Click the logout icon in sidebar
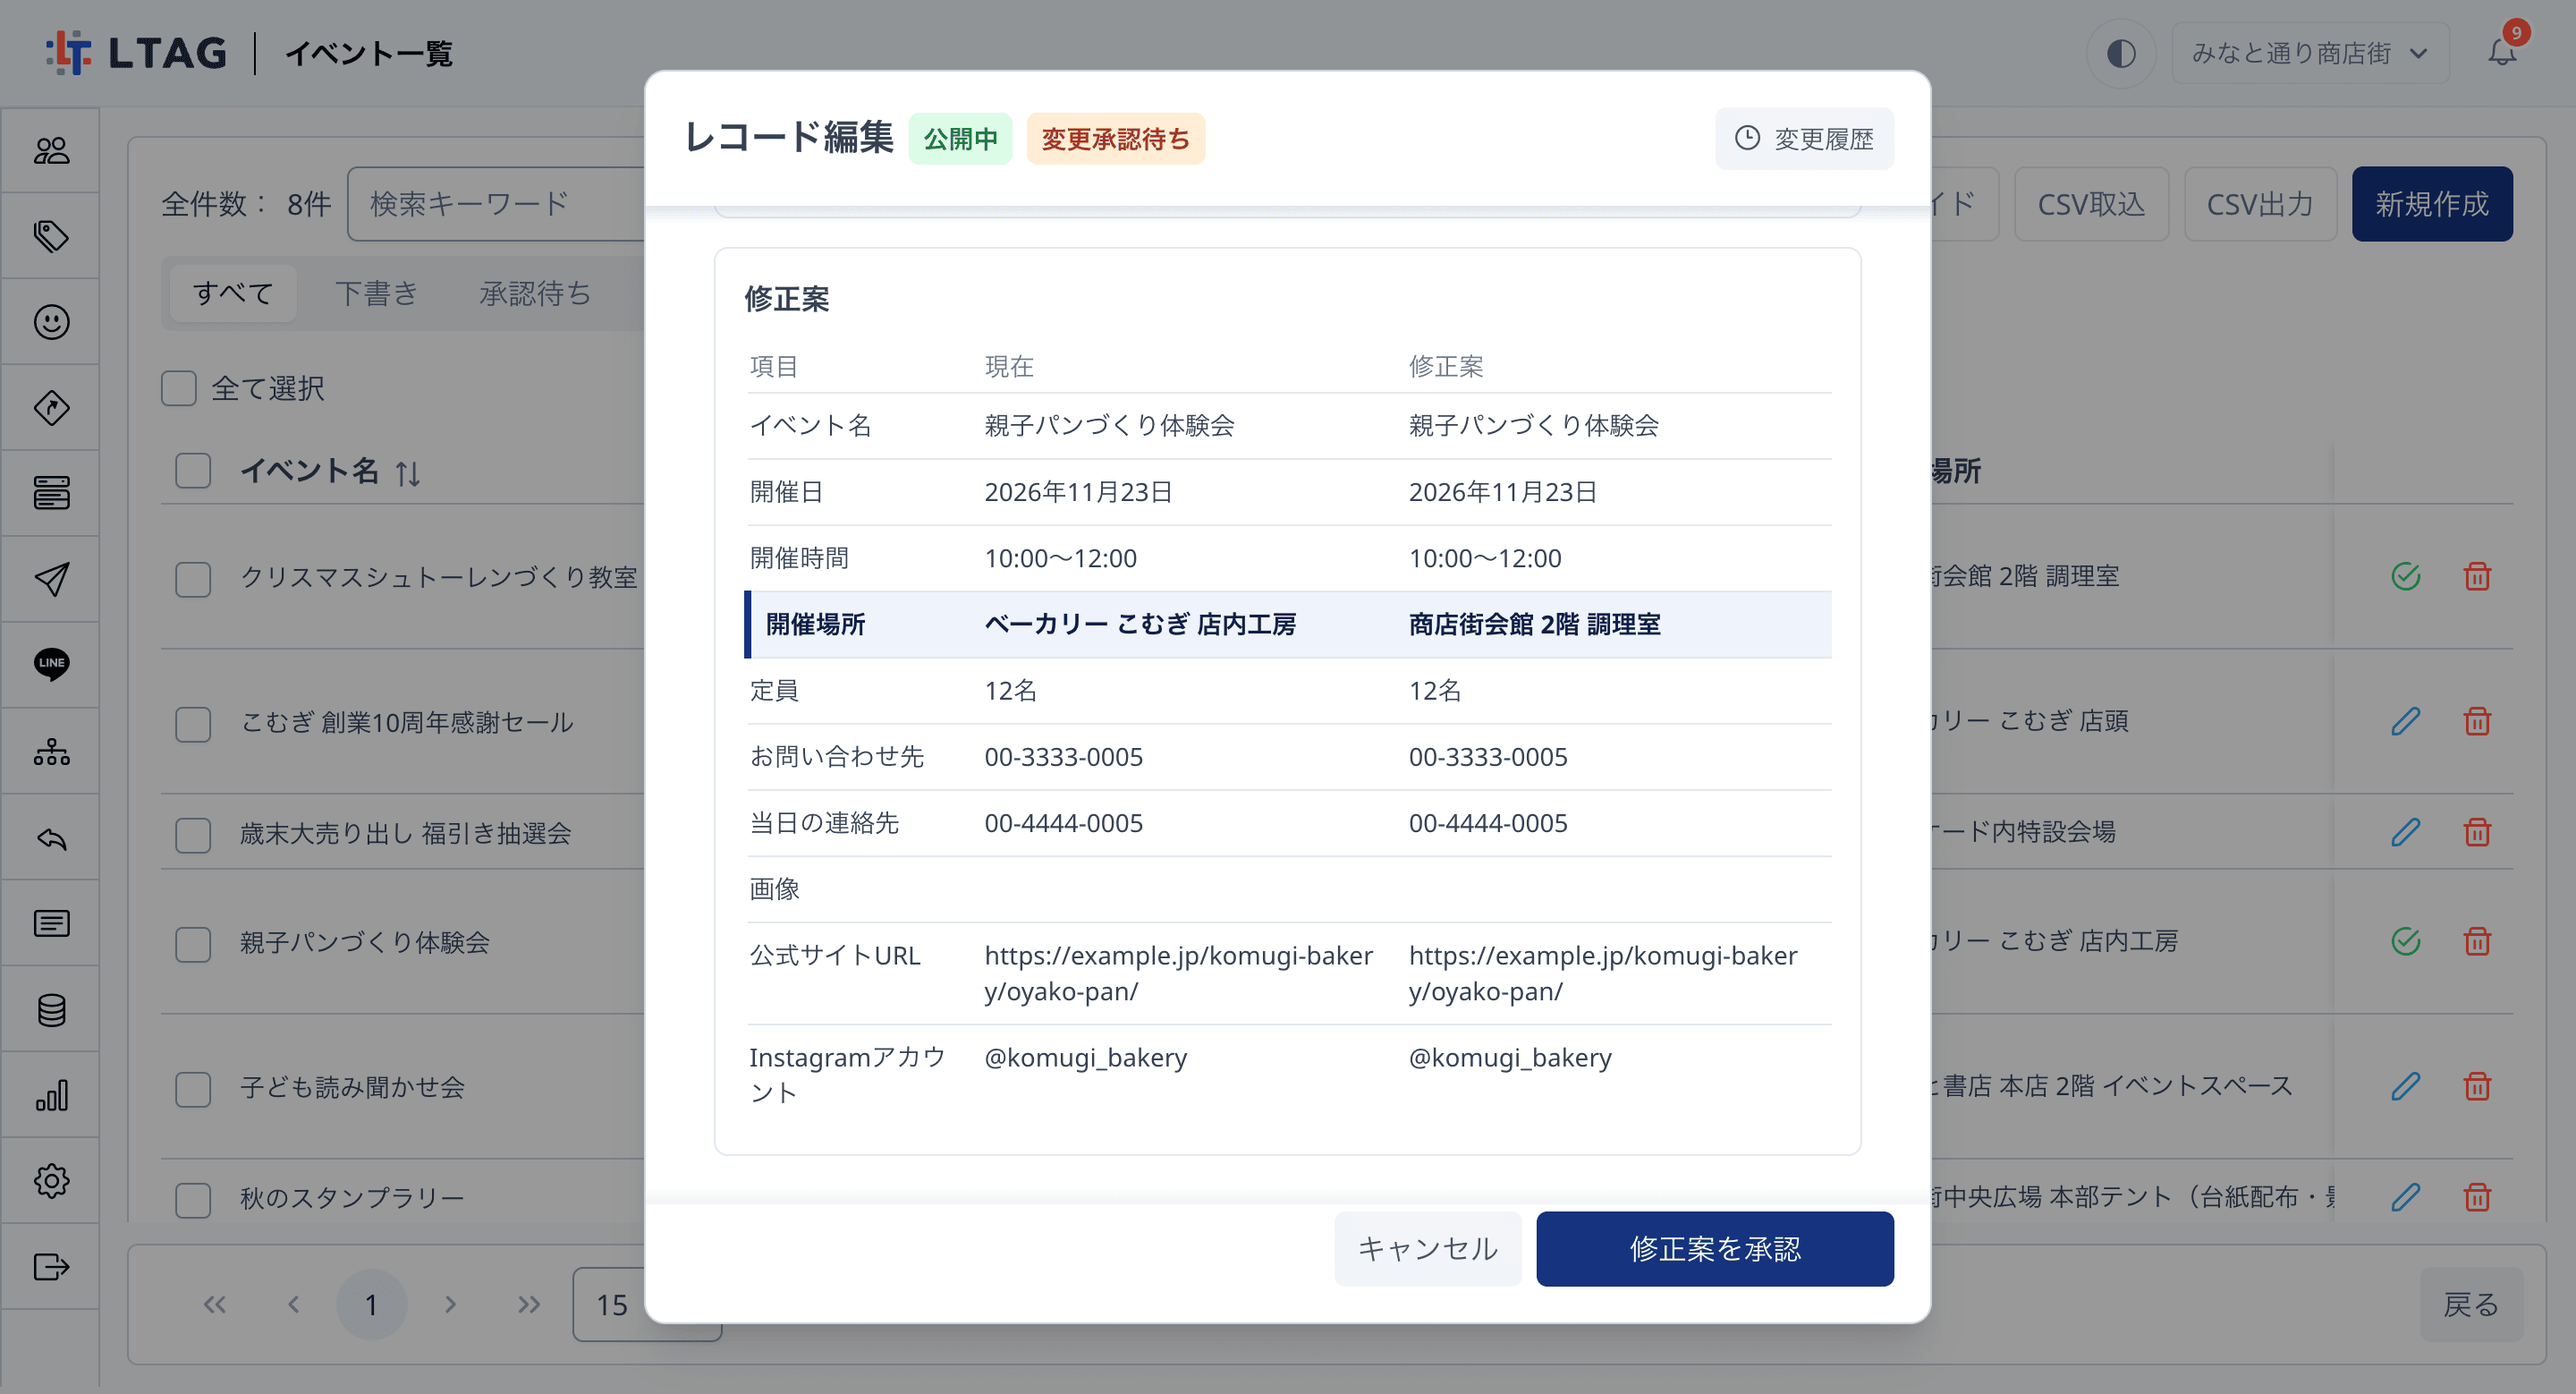This screenshot has height=1394, width=2576. coord(51,1267)
